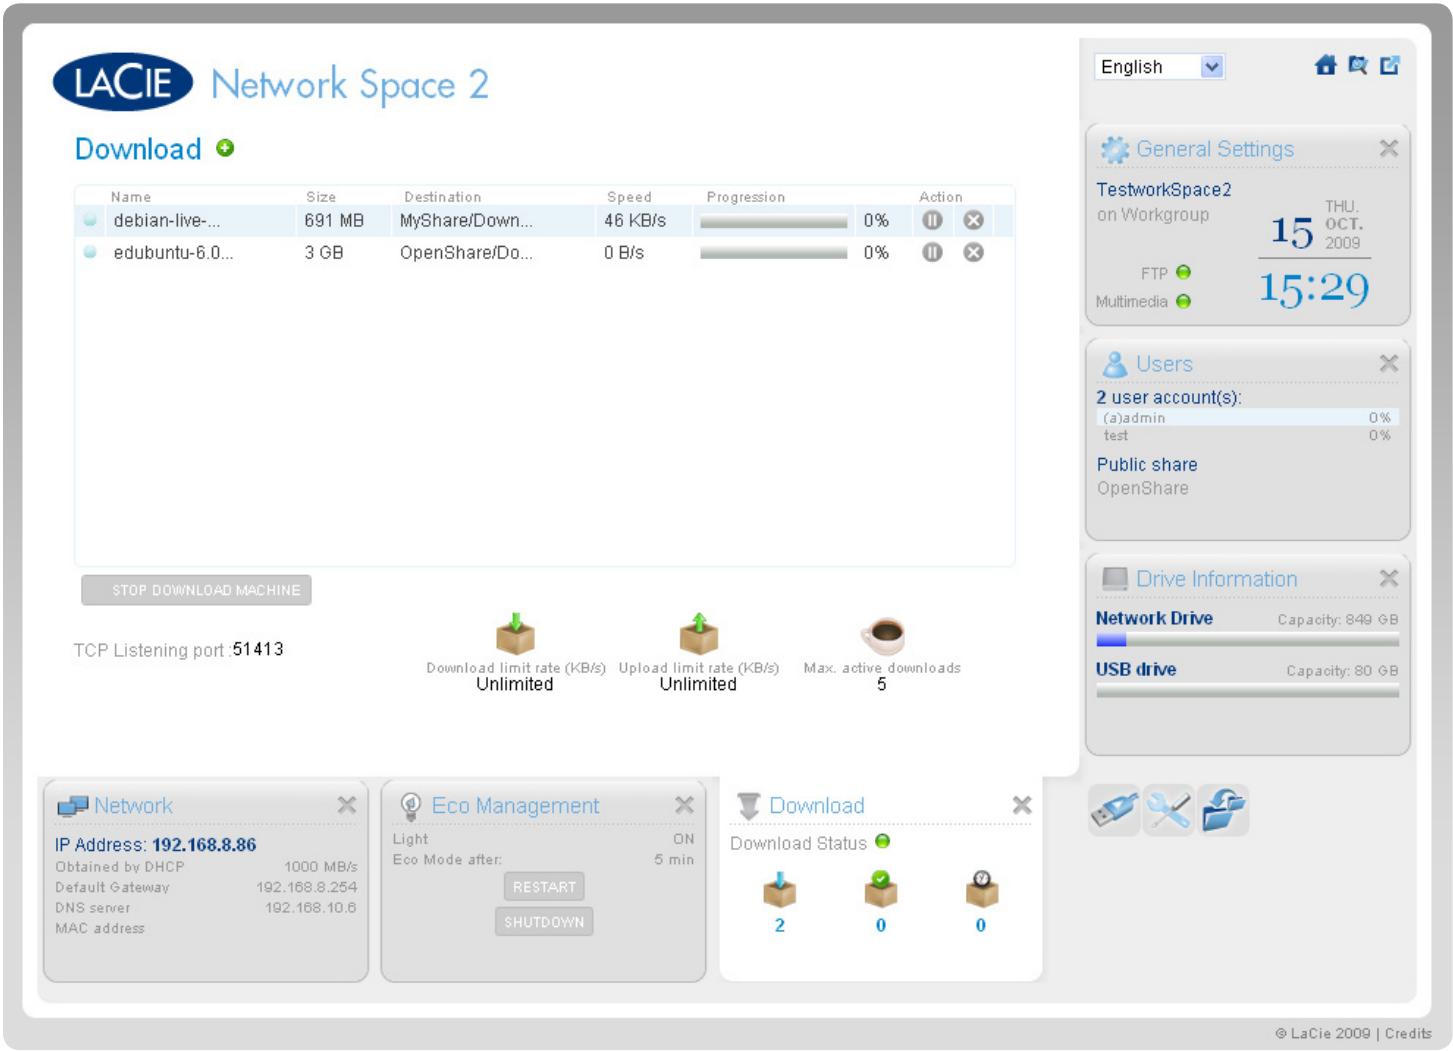
Task: Click the Users person icon
Action: tap(1114, 364)
